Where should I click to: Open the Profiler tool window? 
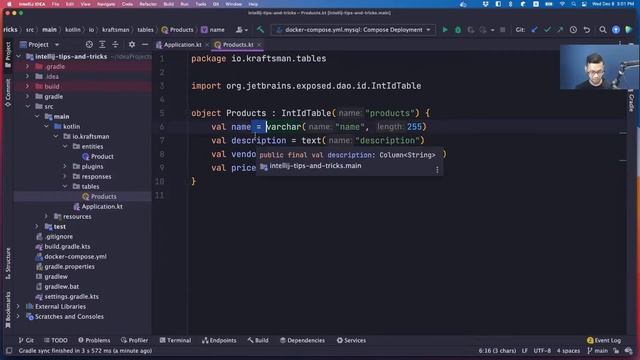tap(134, 340)
